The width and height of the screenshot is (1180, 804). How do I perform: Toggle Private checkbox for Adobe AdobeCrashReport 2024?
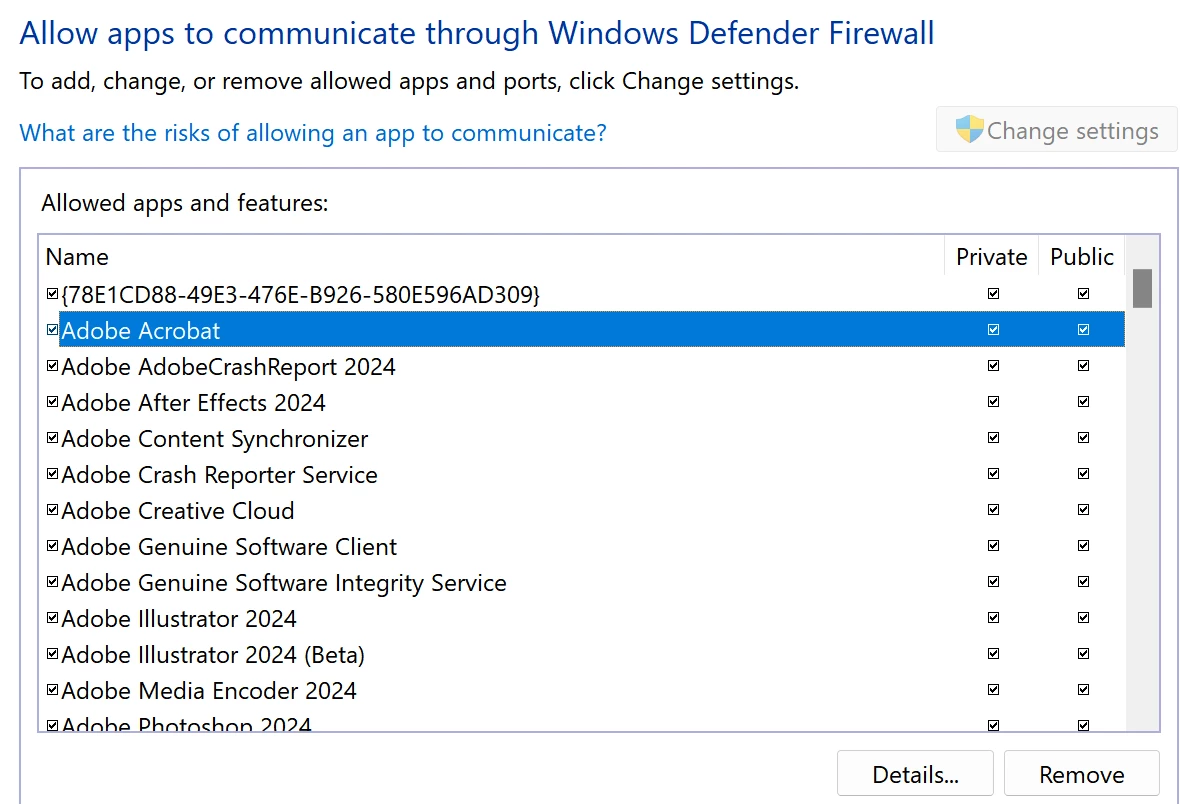[x=993, y=366]
